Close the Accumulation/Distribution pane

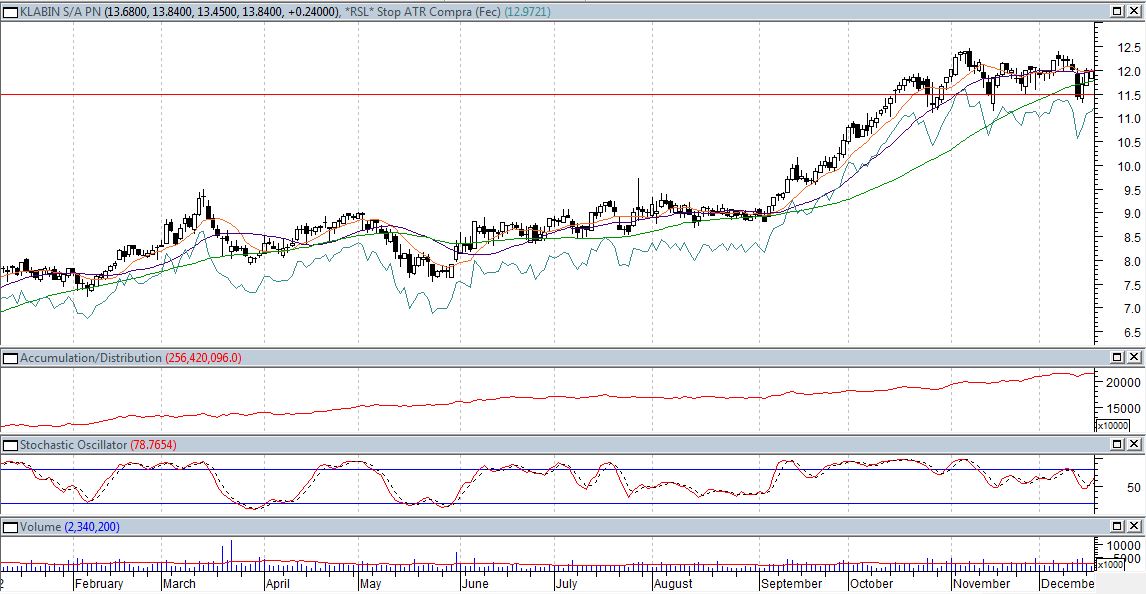(x=1134, y=358)
